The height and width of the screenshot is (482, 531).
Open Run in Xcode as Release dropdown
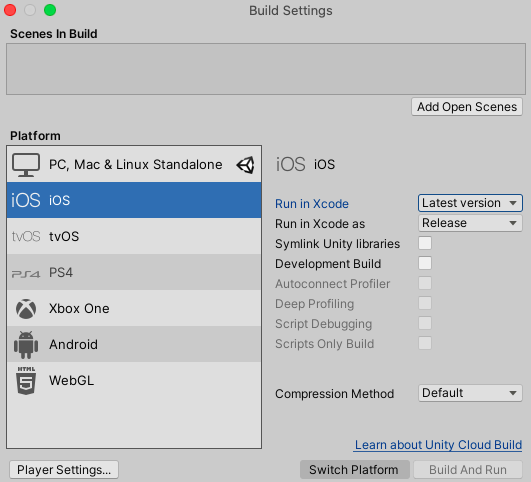pyautogui.click(x=470, y=223)
